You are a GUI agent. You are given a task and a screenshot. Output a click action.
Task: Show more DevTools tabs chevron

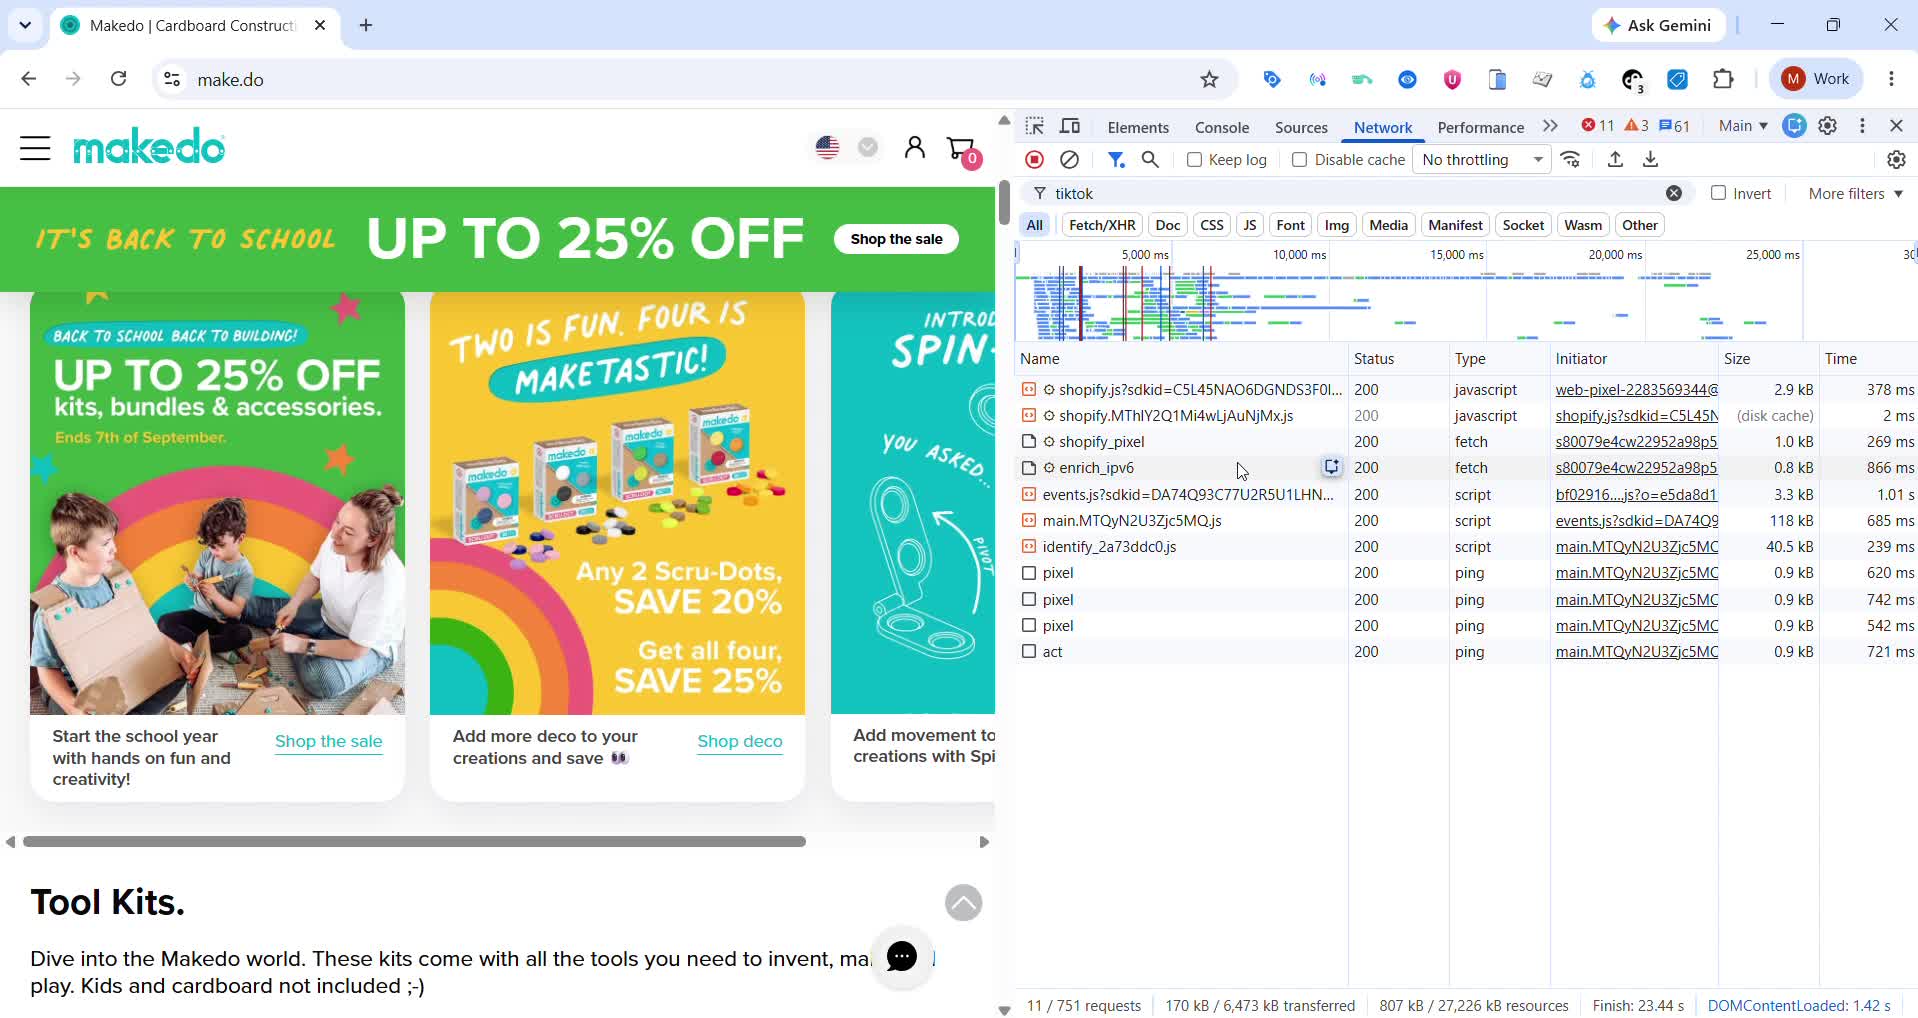click(1550, 126)
